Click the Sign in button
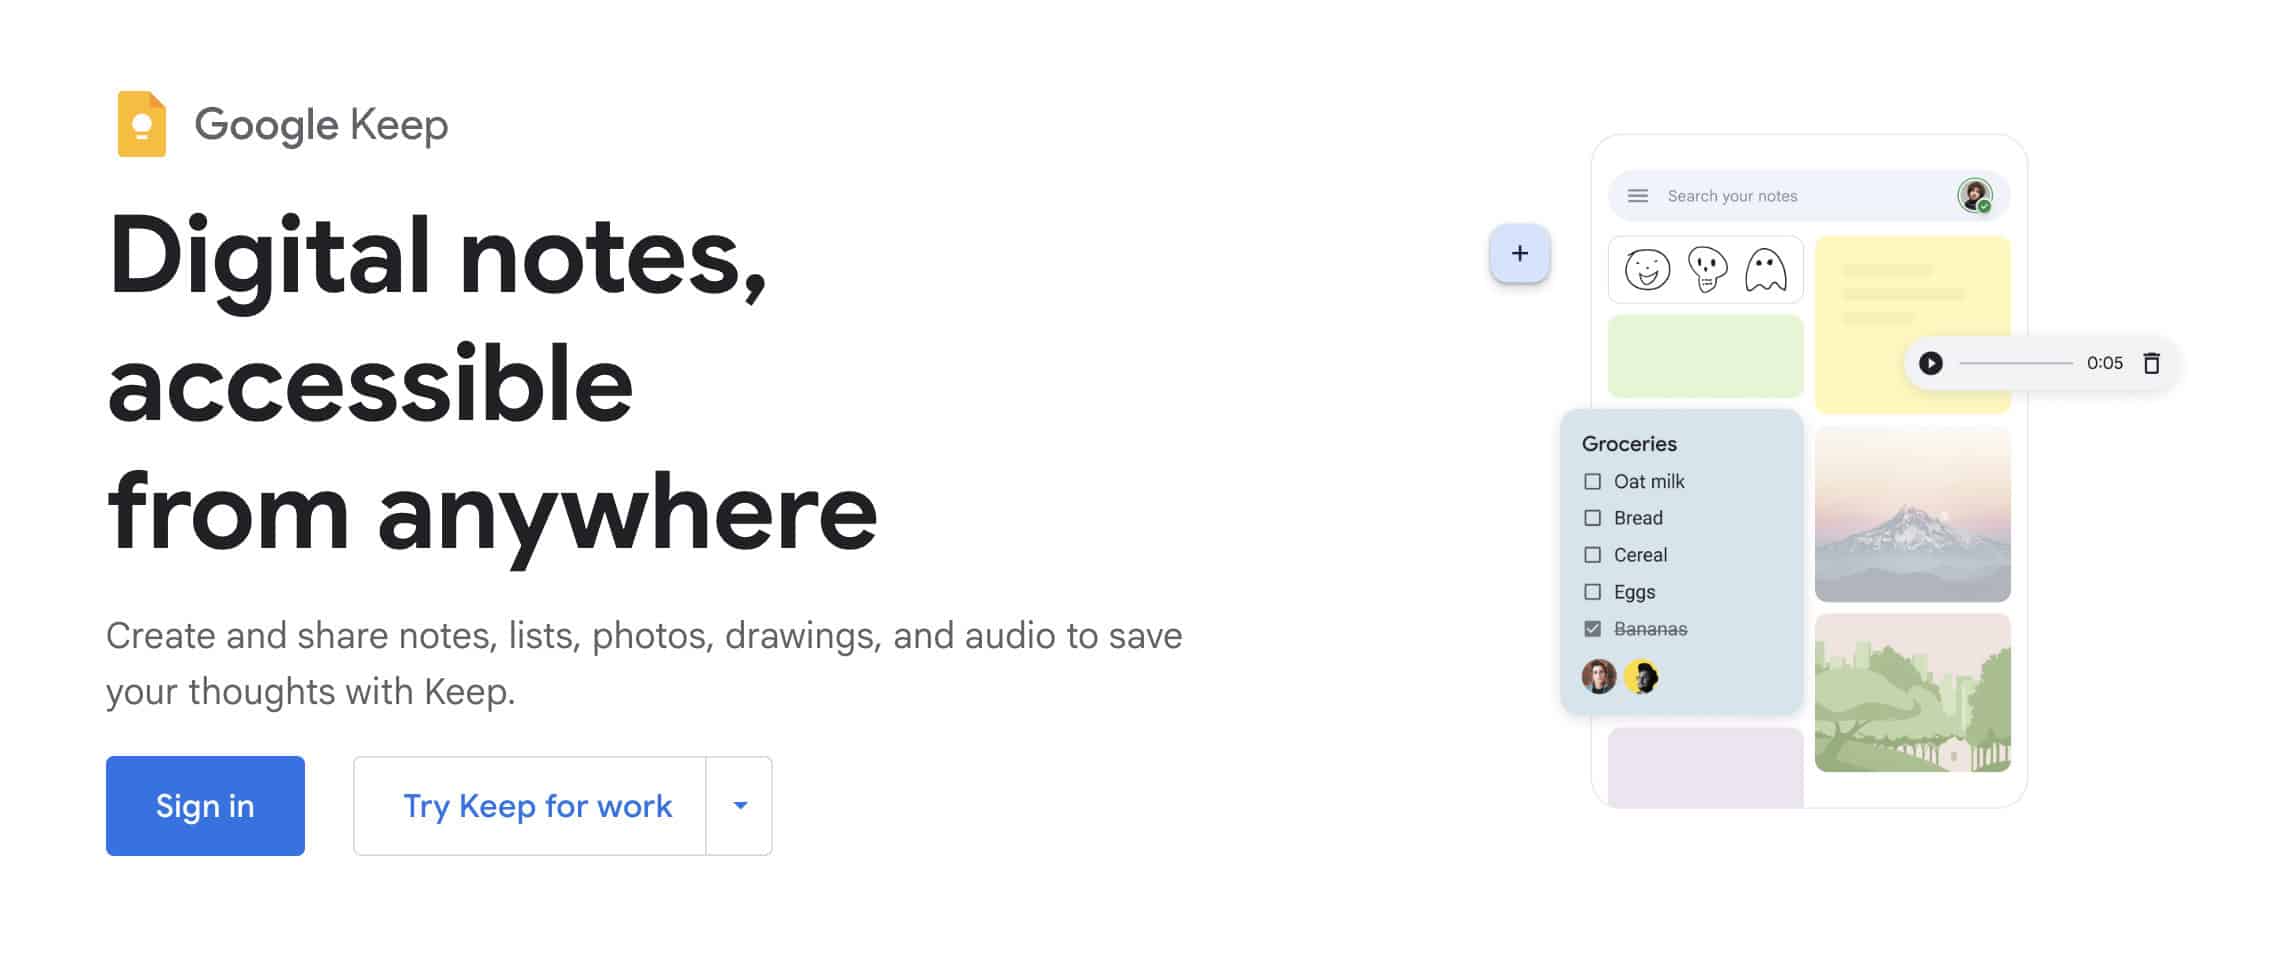This screenshot has width=2280, height=966. tap(205, 806)
